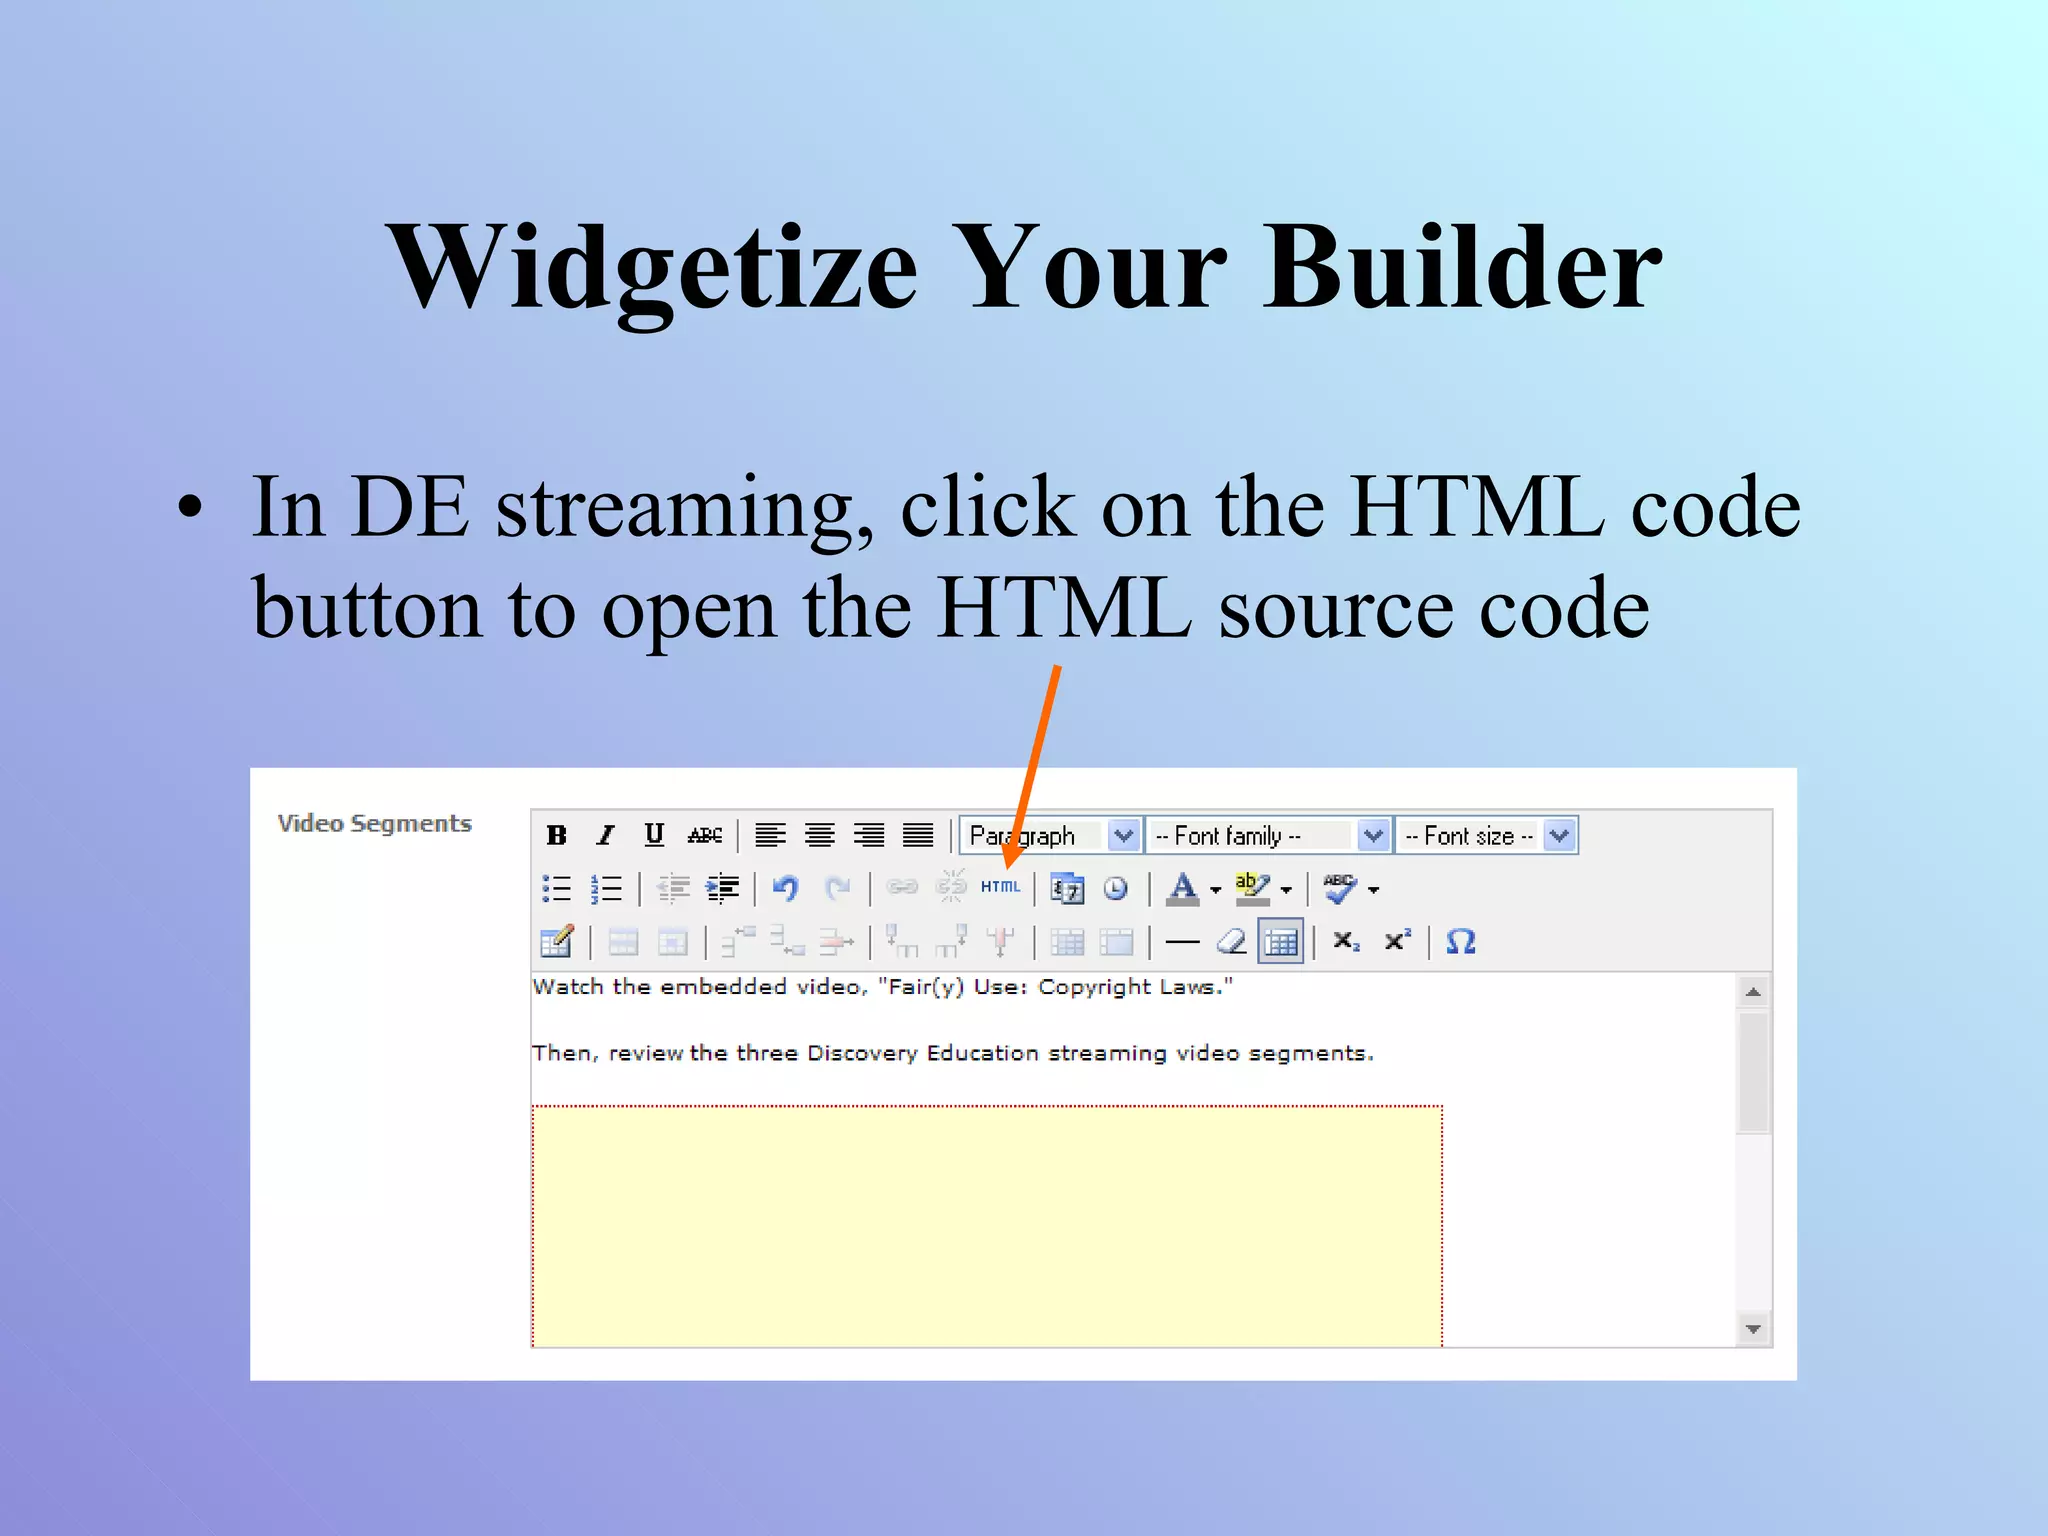Delete the table column
The image size is (2048, 1536).
pos(1000,942)
